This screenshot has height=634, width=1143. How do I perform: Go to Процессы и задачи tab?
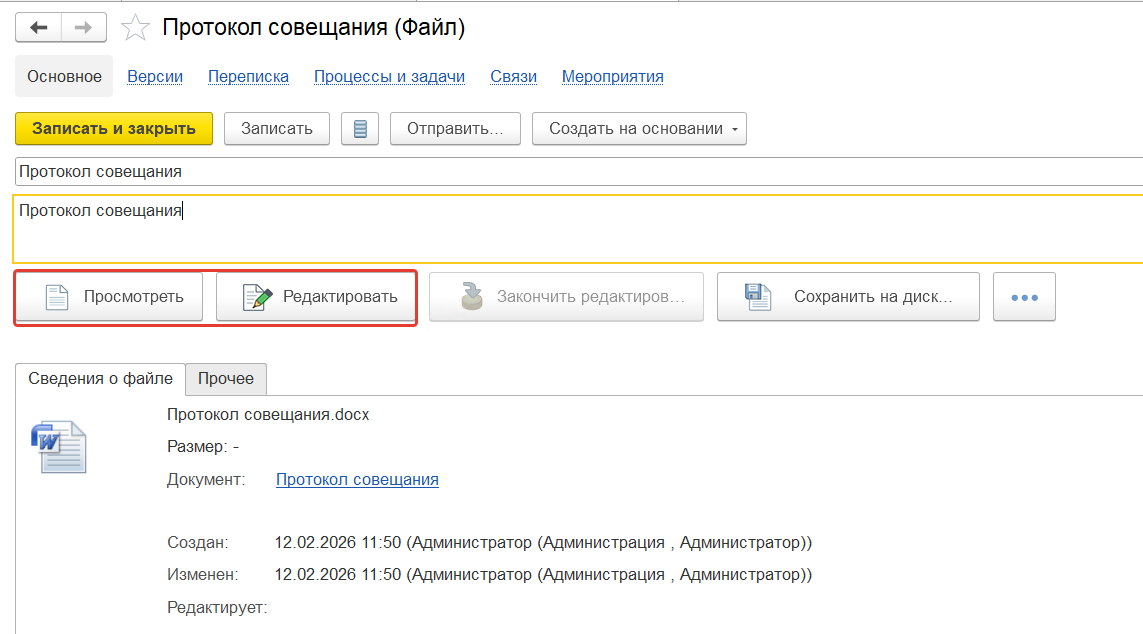pos(389,77)
